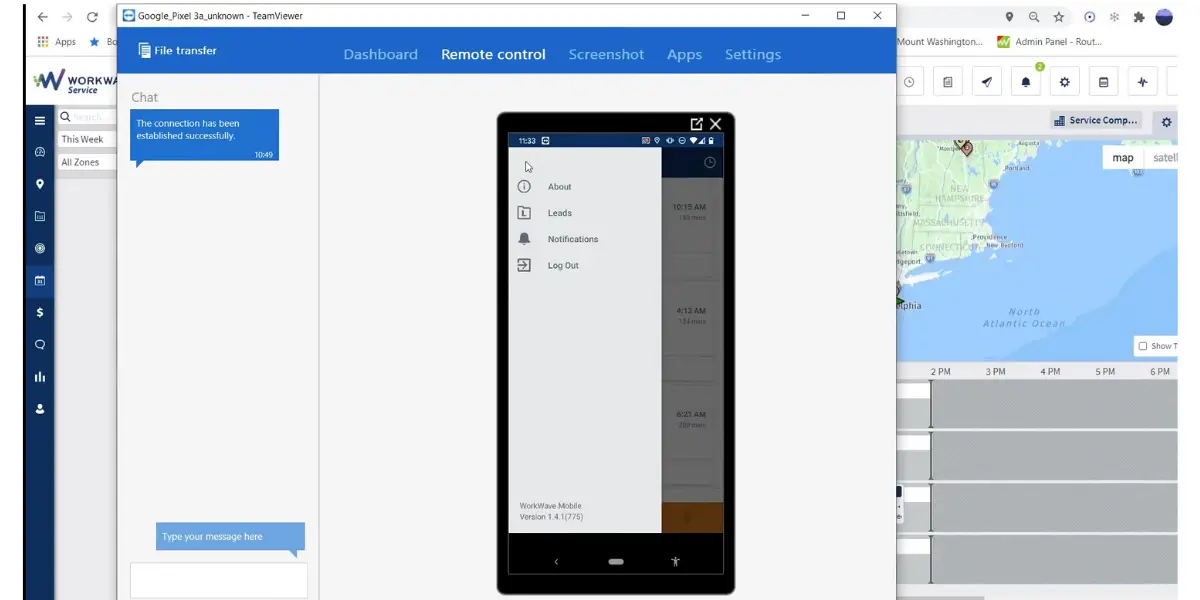Click the chat message input box
Screen dimensions: 1200x600
(x=219, y=581)
